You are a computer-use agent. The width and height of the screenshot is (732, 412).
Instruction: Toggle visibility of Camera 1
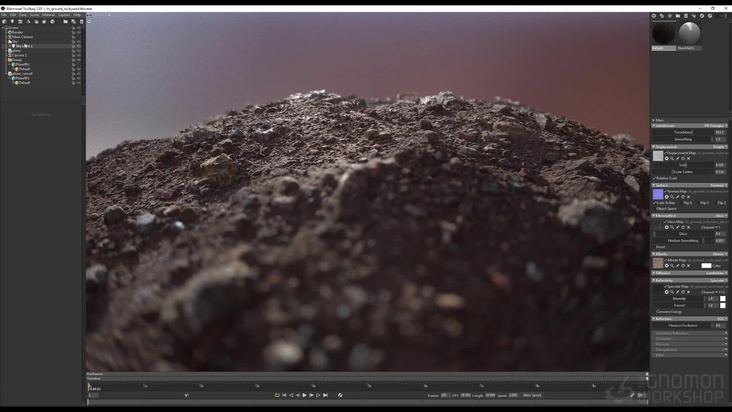(78, 55)
